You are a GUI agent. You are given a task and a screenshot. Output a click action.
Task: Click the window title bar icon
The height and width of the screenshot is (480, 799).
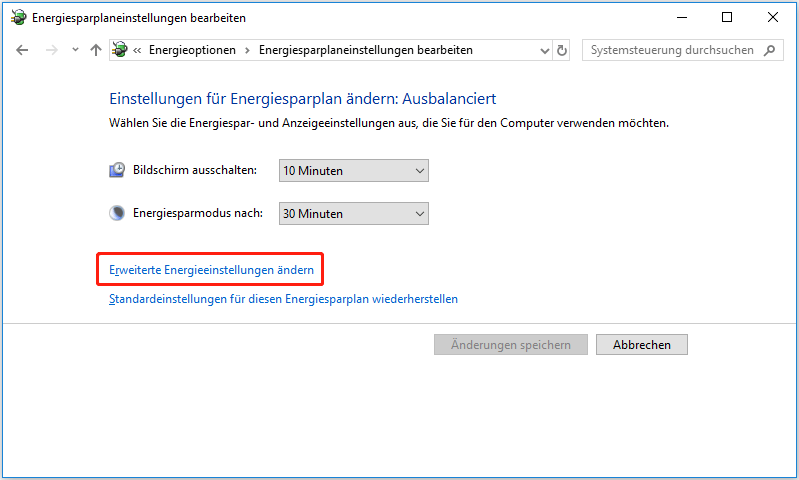18,17
